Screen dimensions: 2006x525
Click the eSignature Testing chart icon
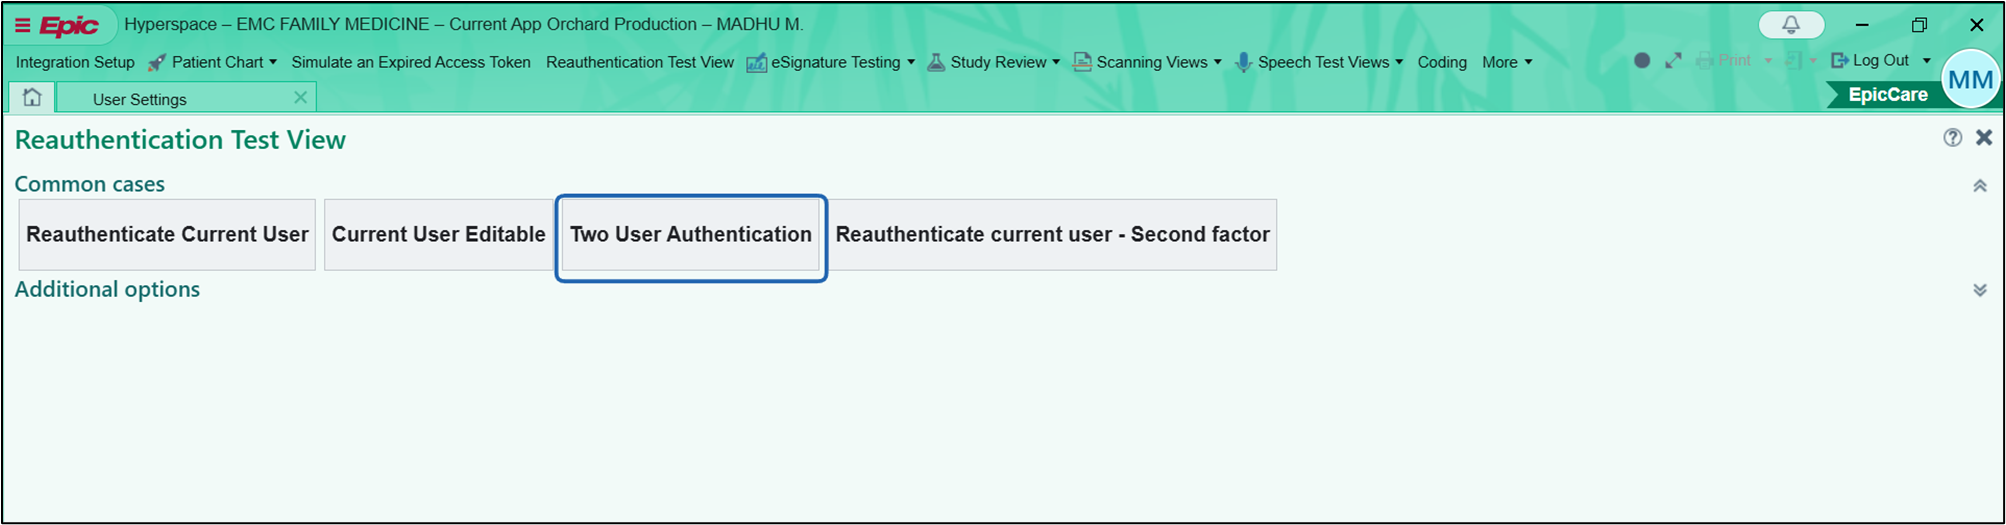(x=757, y=63)
